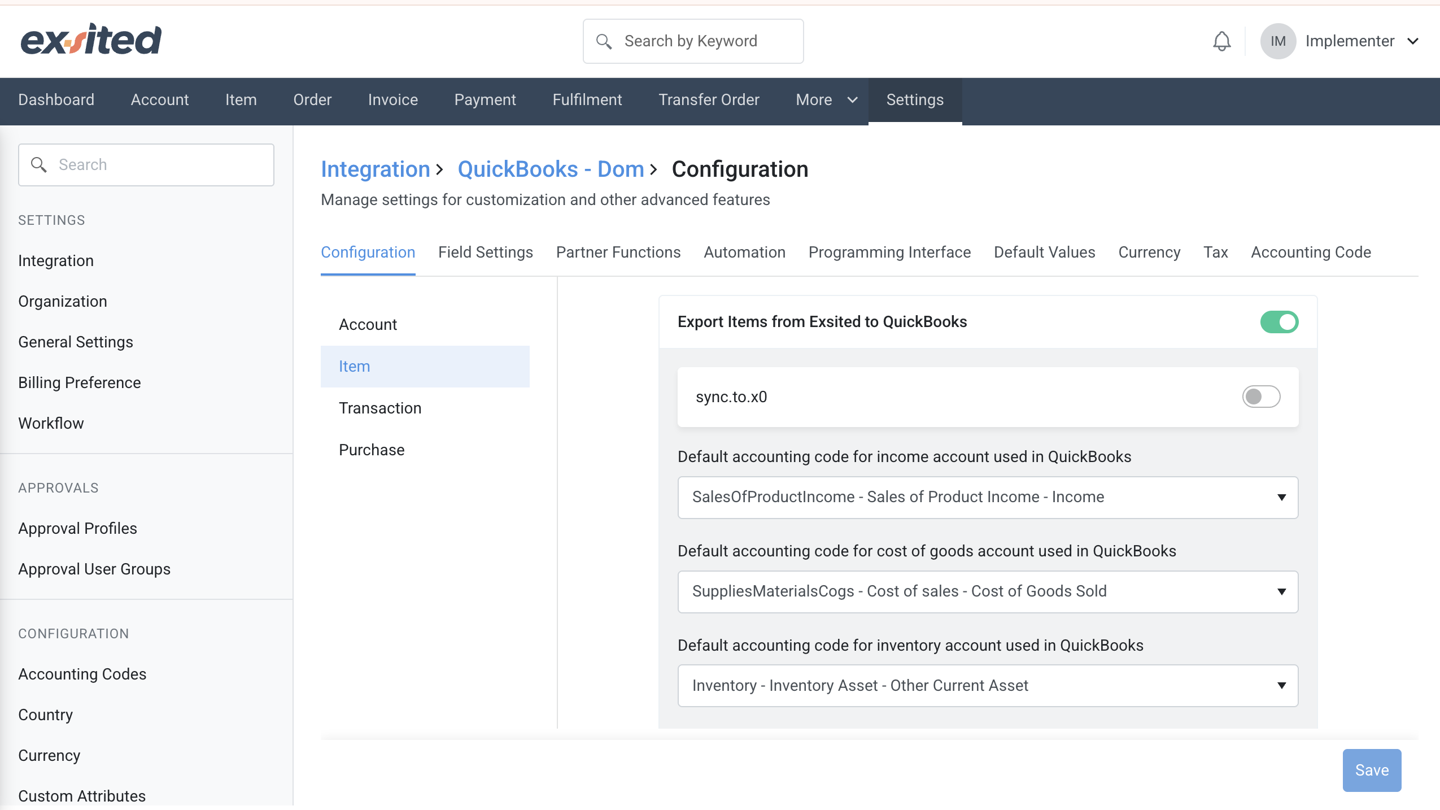Click the Implementer user name
1440x810 pixels.
pyautogui.click(x=1350, y=41)
